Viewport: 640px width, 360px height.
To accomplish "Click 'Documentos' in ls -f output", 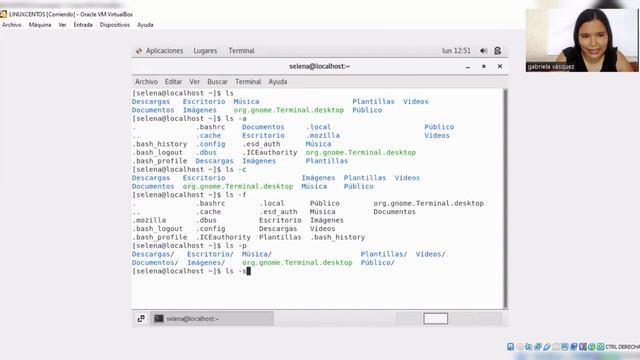I will [394, 212].
